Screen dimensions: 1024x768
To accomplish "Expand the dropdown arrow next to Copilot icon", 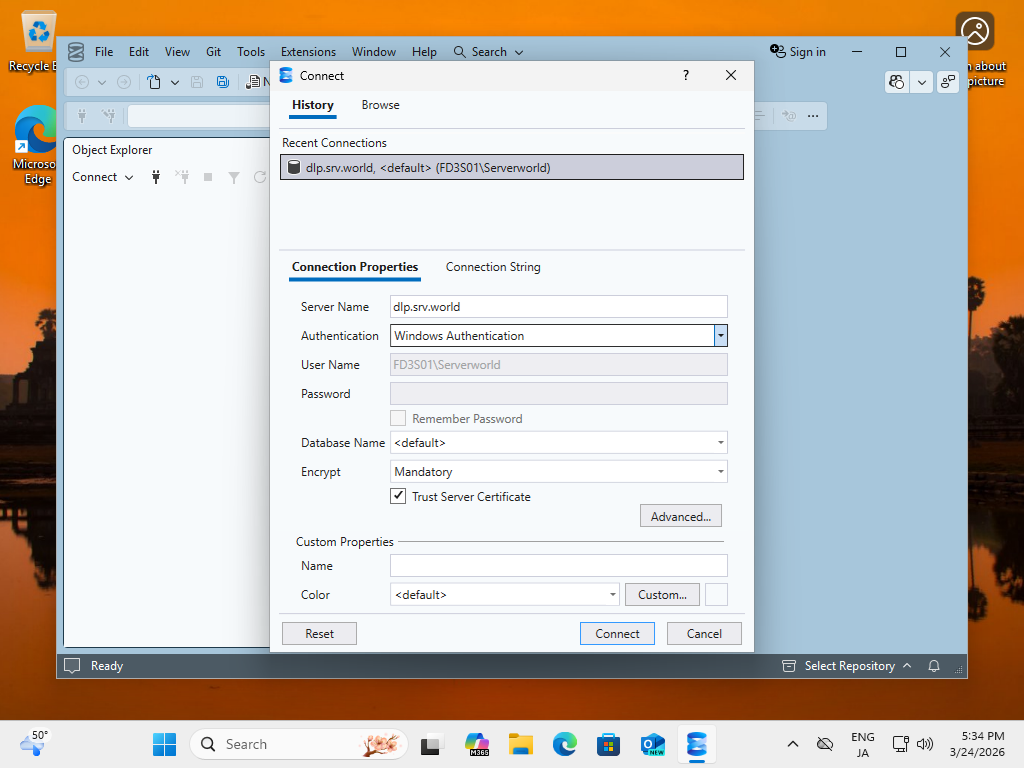I will (x=921, y=82).
